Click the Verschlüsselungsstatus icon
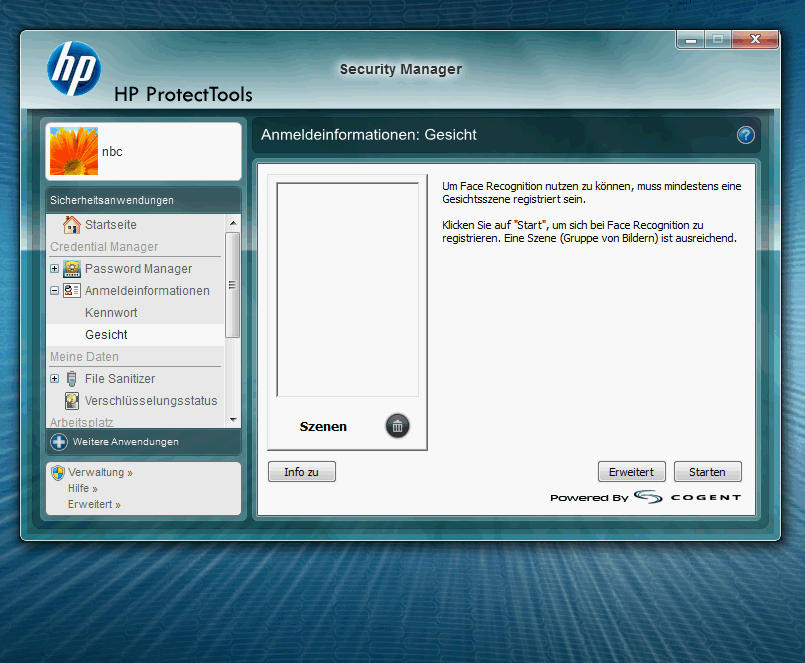Image resolution: width=805 pixels, height=663 pixels. pyautogui.click(x=72, y=401)
